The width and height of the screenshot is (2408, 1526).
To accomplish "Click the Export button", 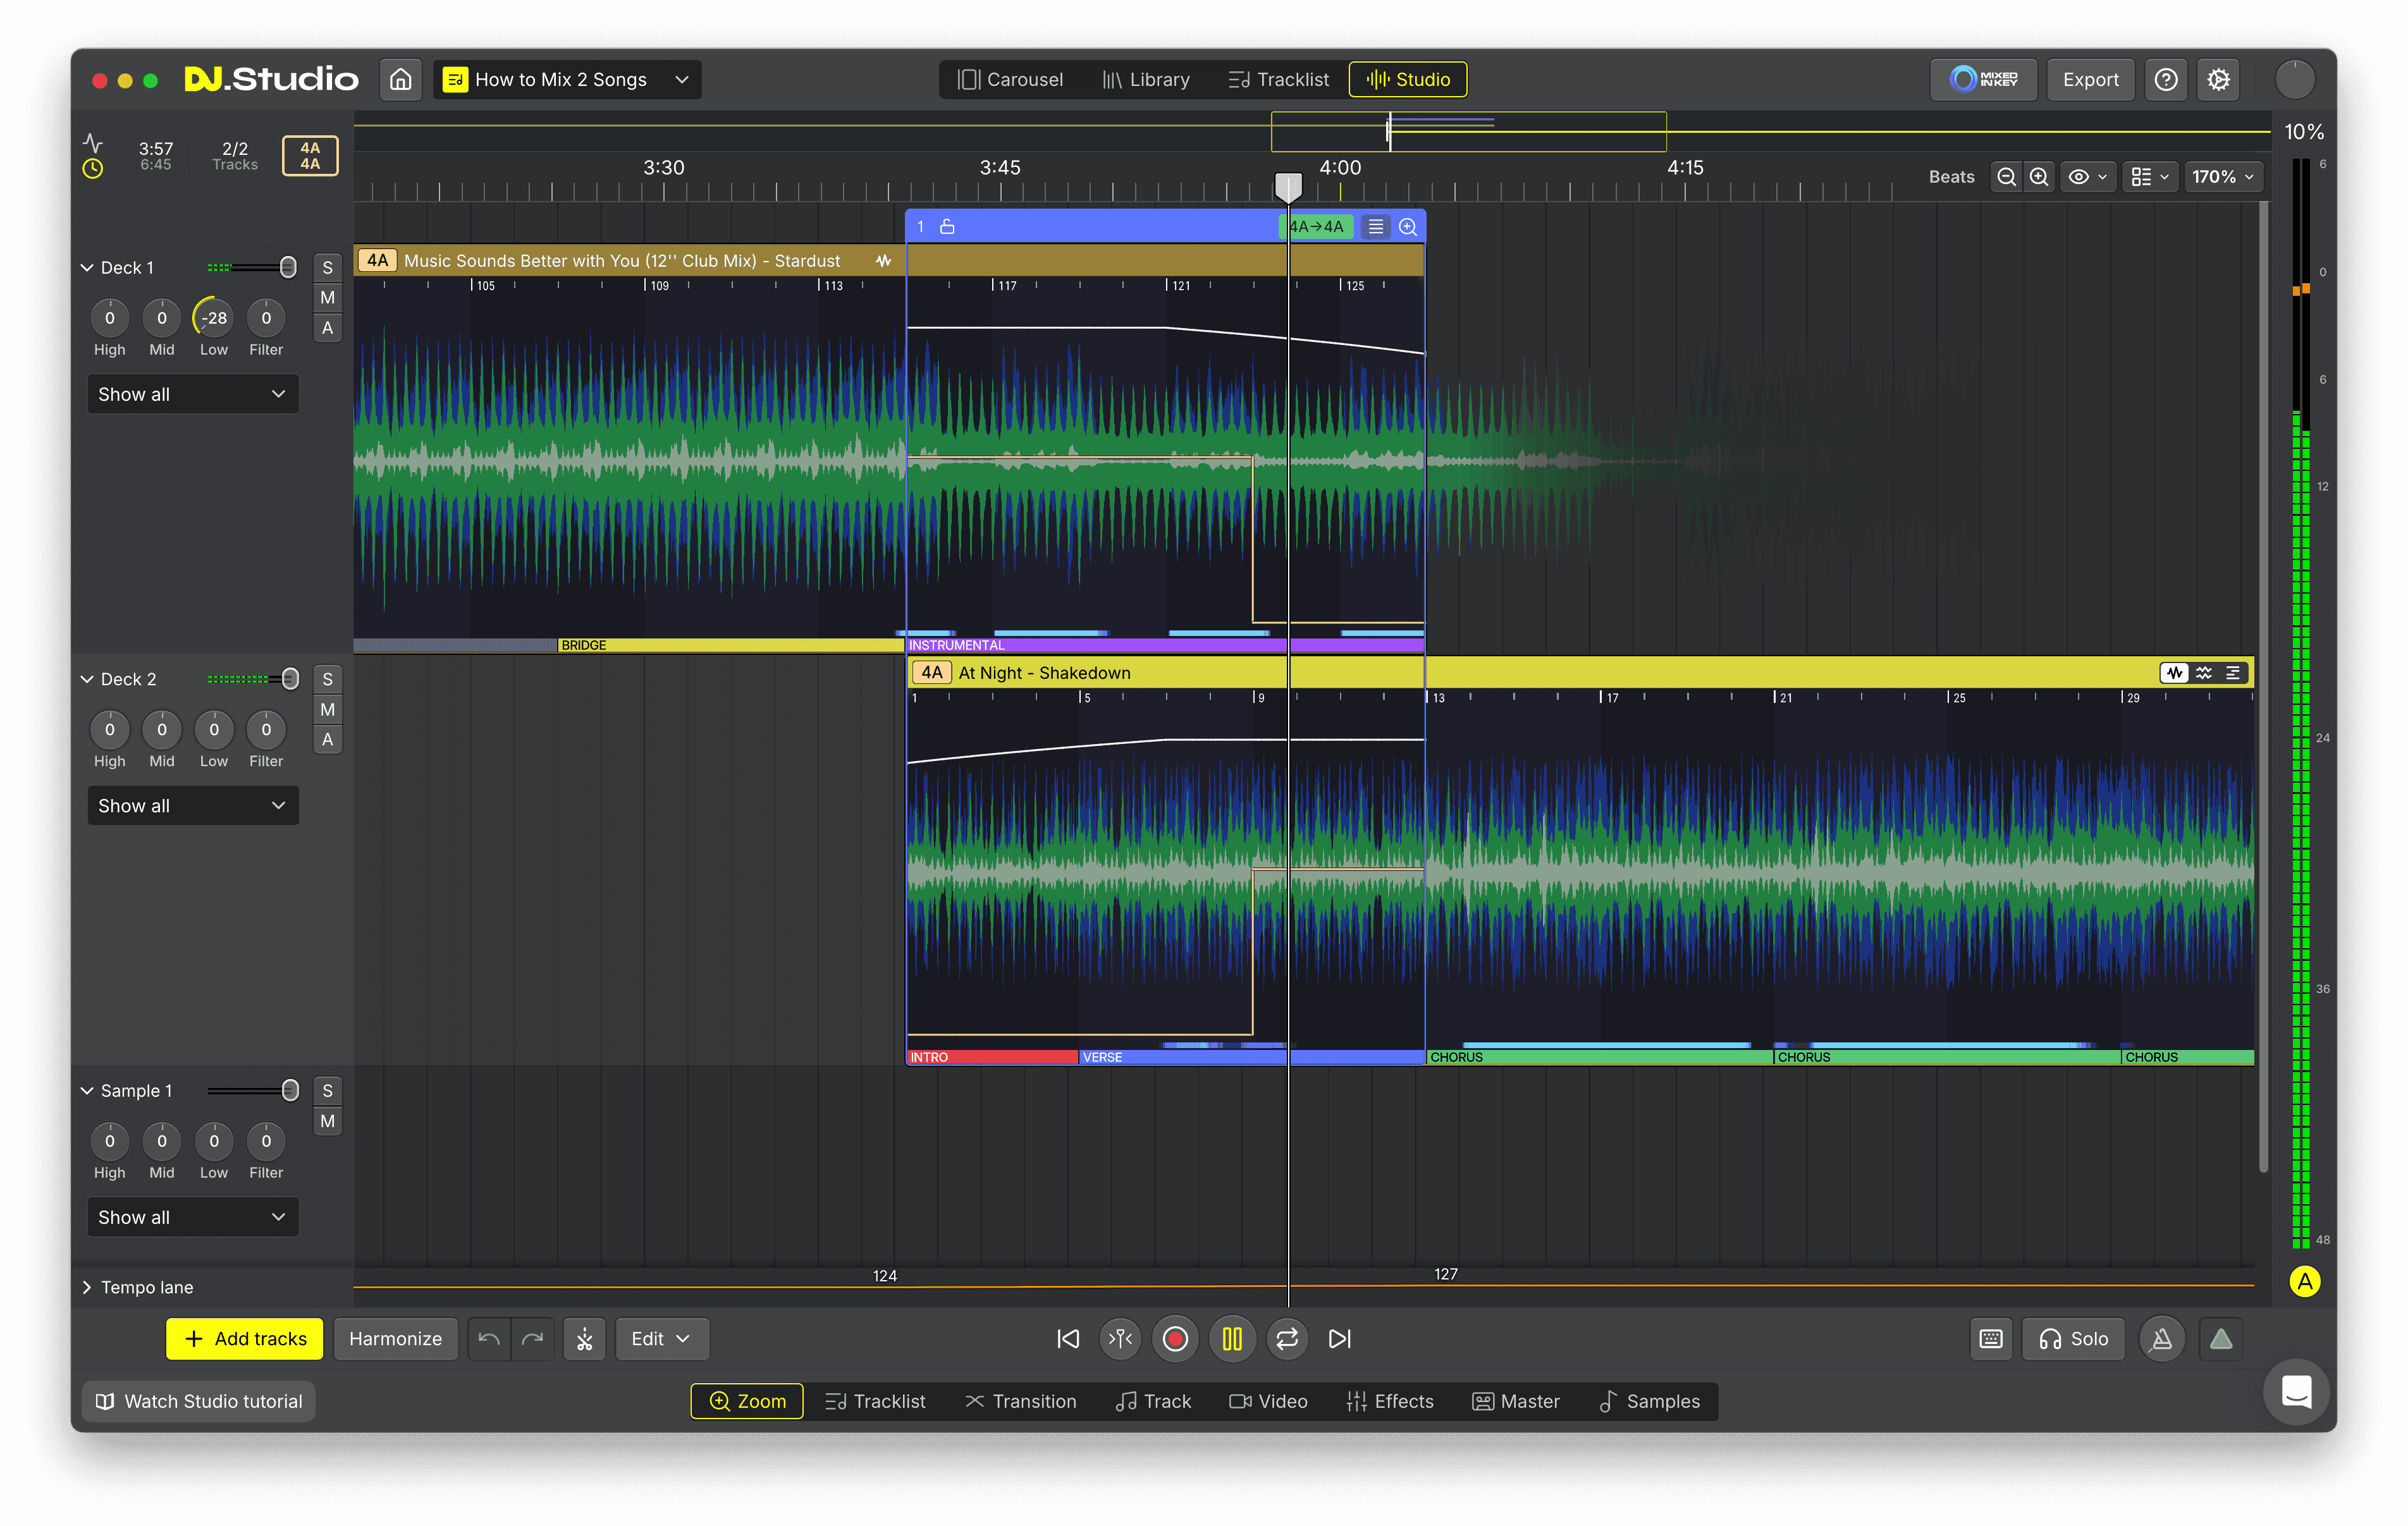I will tap(2090, 79).
